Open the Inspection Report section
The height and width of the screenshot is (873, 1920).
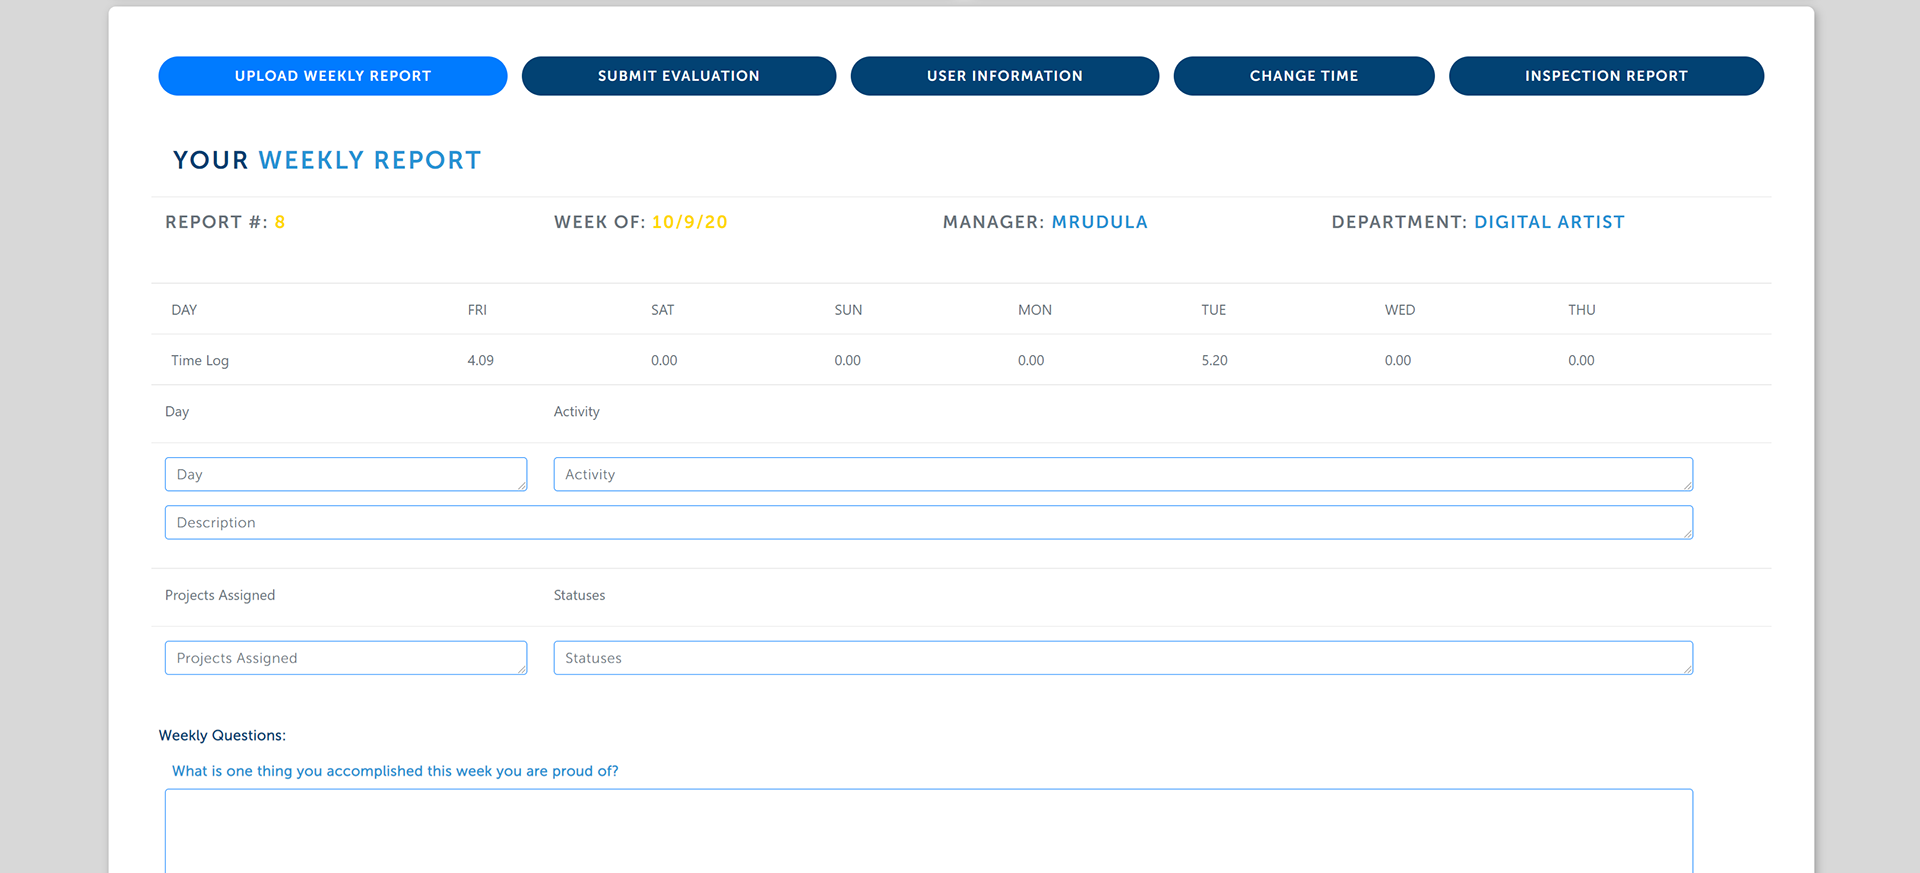1606,76
